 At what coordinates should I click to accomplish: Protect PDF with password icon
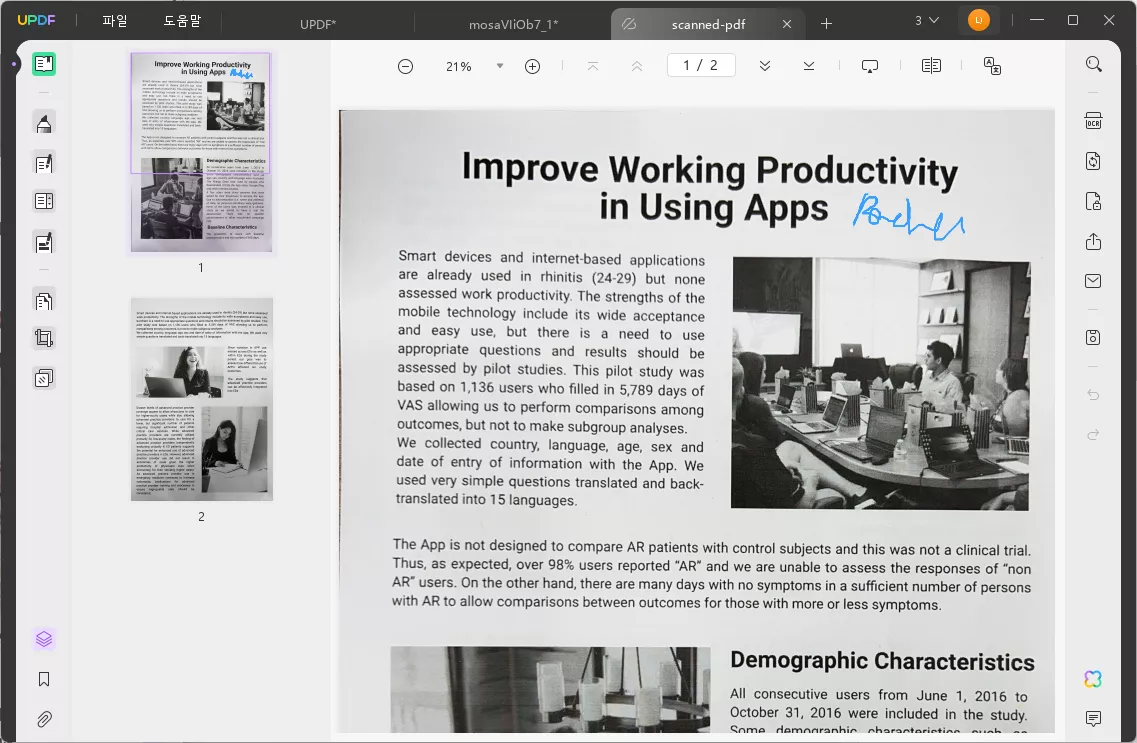pyautogui.click(x=1093, y=201)
